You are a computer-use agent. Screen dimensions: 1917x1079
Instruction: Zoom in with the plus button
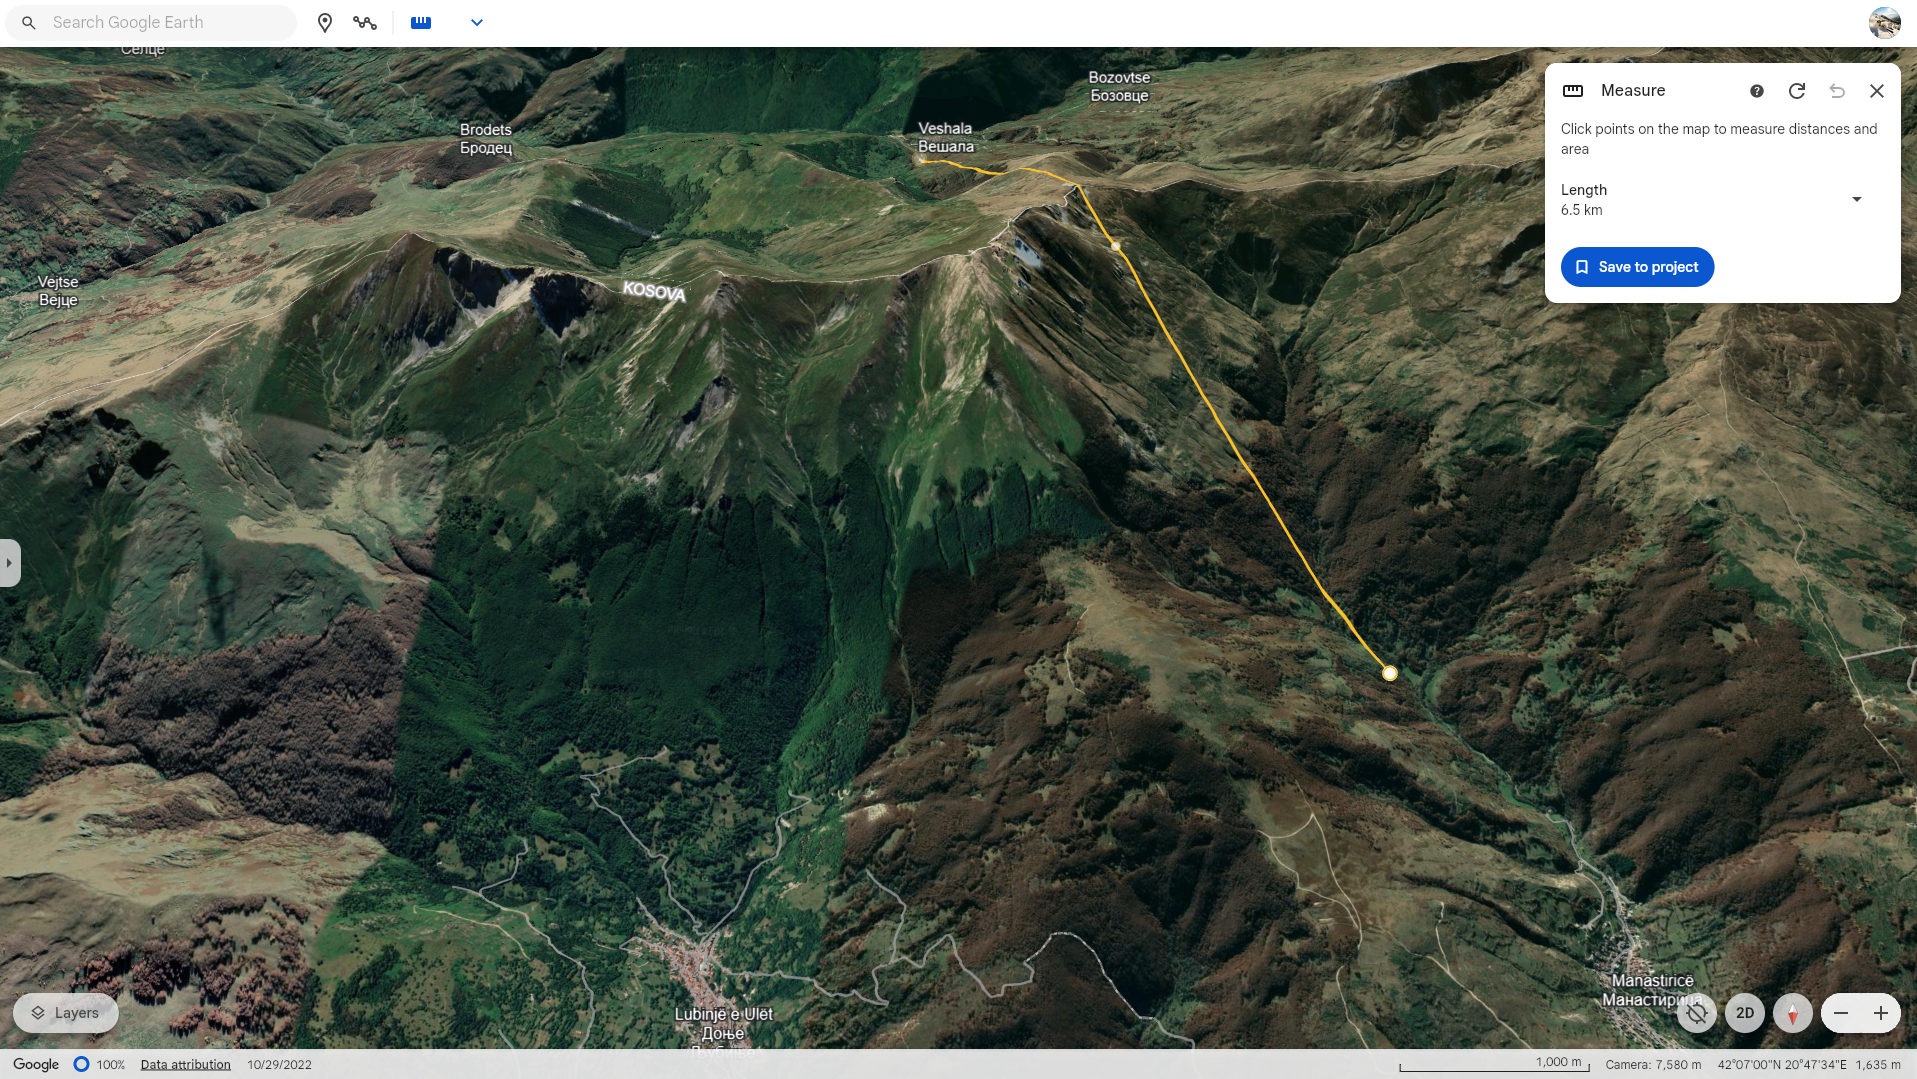coord(1881,1013)
